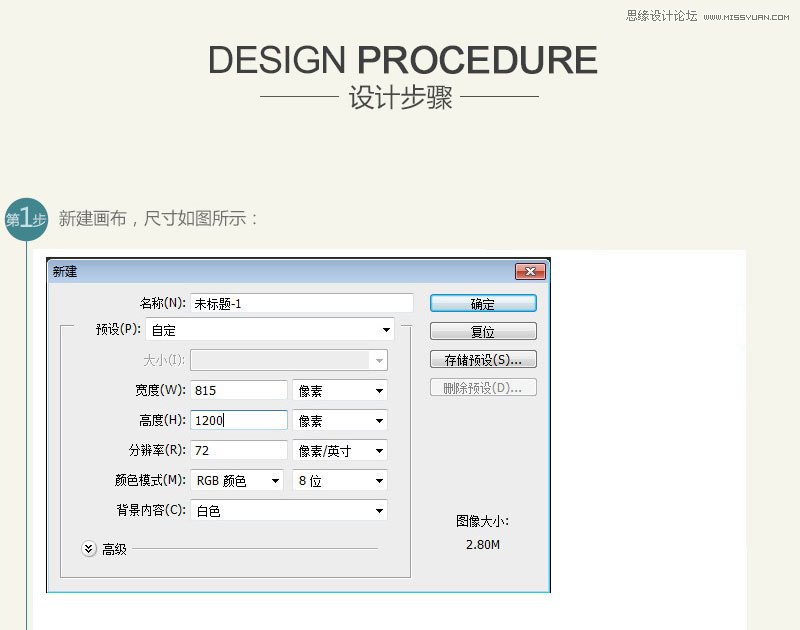Open the 宽度 unit dropdown showing 像素
Image resolution: width=800 pixels, height=630 pixels.
pyautogui.click(x=340, y=391)
